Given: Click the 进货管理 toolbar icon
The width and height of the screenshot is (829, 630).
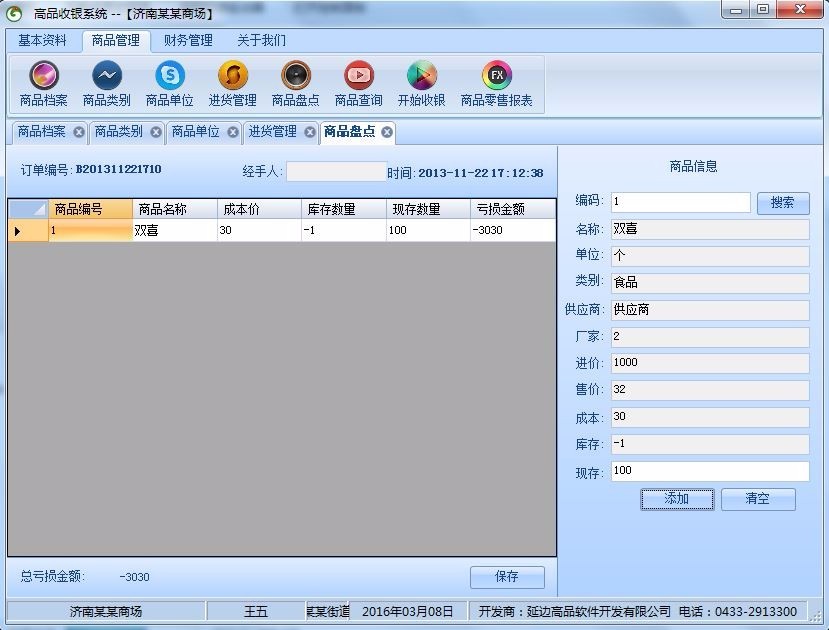Looking at the screenshot, I should pos(231,84).
